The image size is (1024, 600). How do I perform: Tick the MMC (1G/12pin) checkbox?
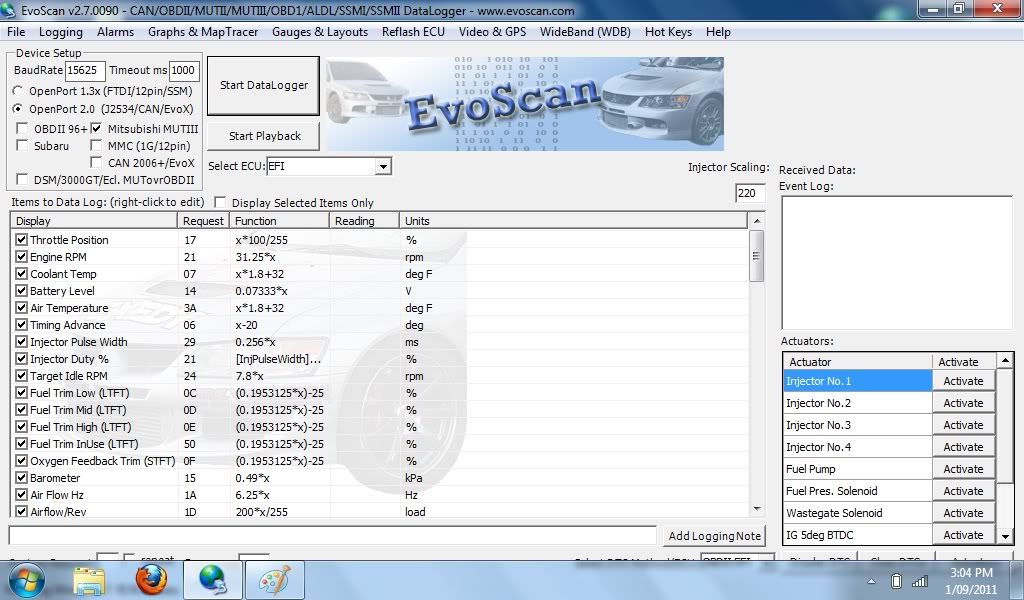[97, 145]
